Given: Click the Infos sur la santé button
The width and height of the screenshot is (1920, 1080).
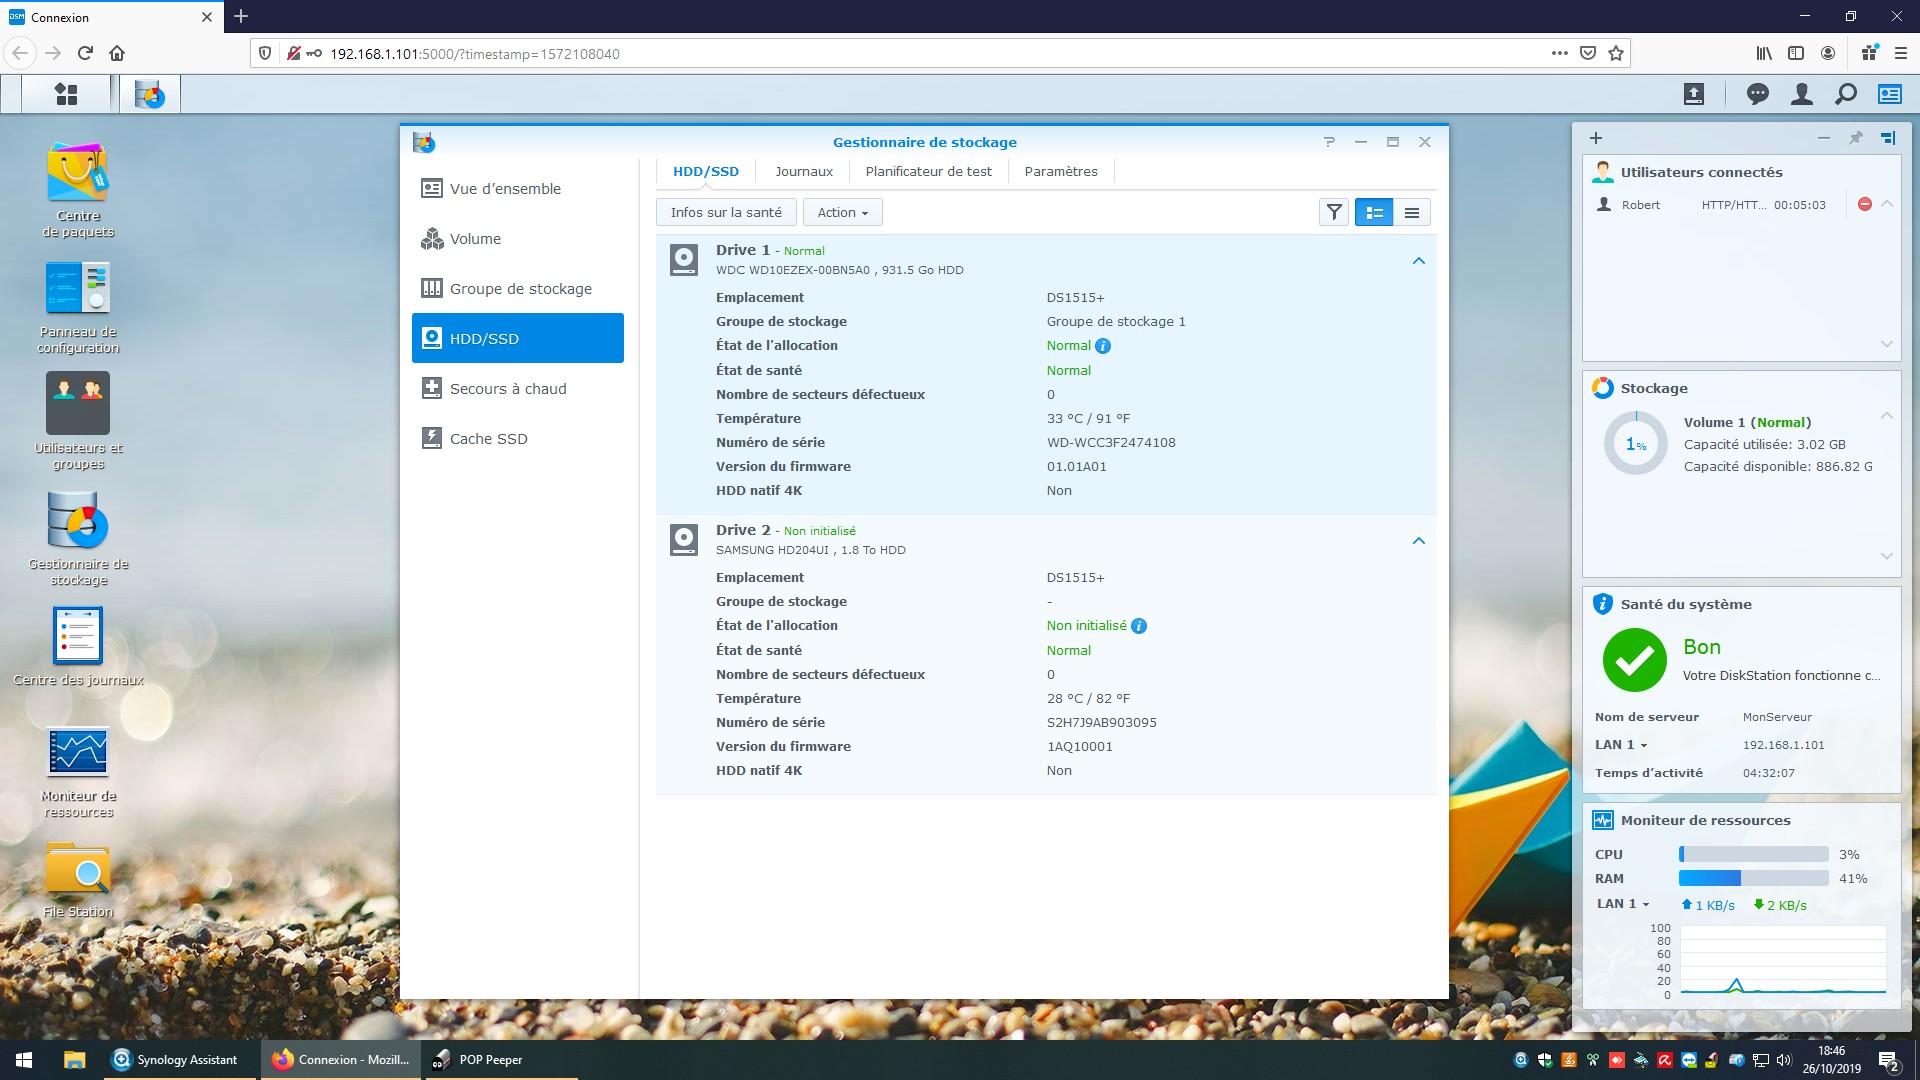Looking at the screenshot, I should tap(726, 212).
